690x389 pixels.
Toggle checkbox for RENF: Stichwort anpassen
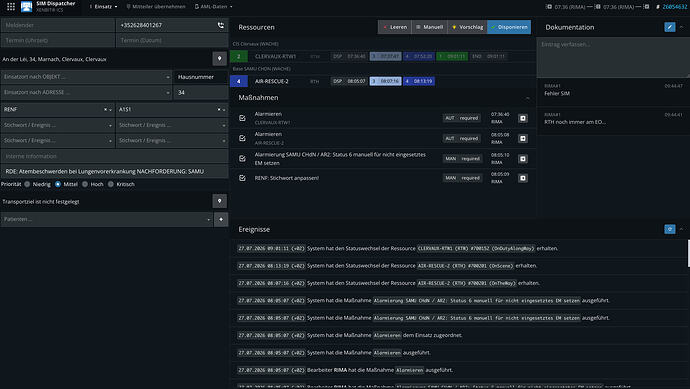point(242,178)
